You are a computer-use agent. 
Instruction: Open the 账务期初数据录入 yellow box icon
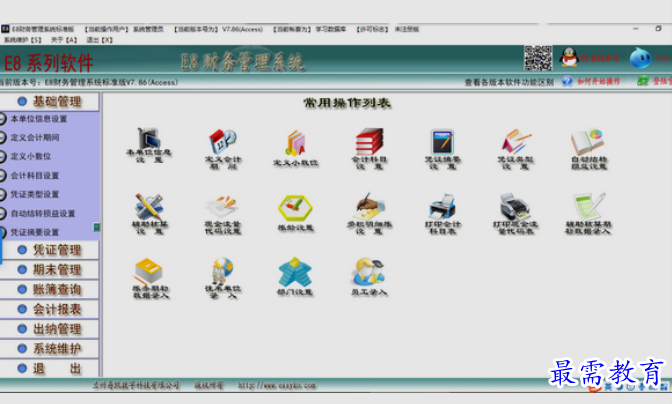click(x=149, y=278)
